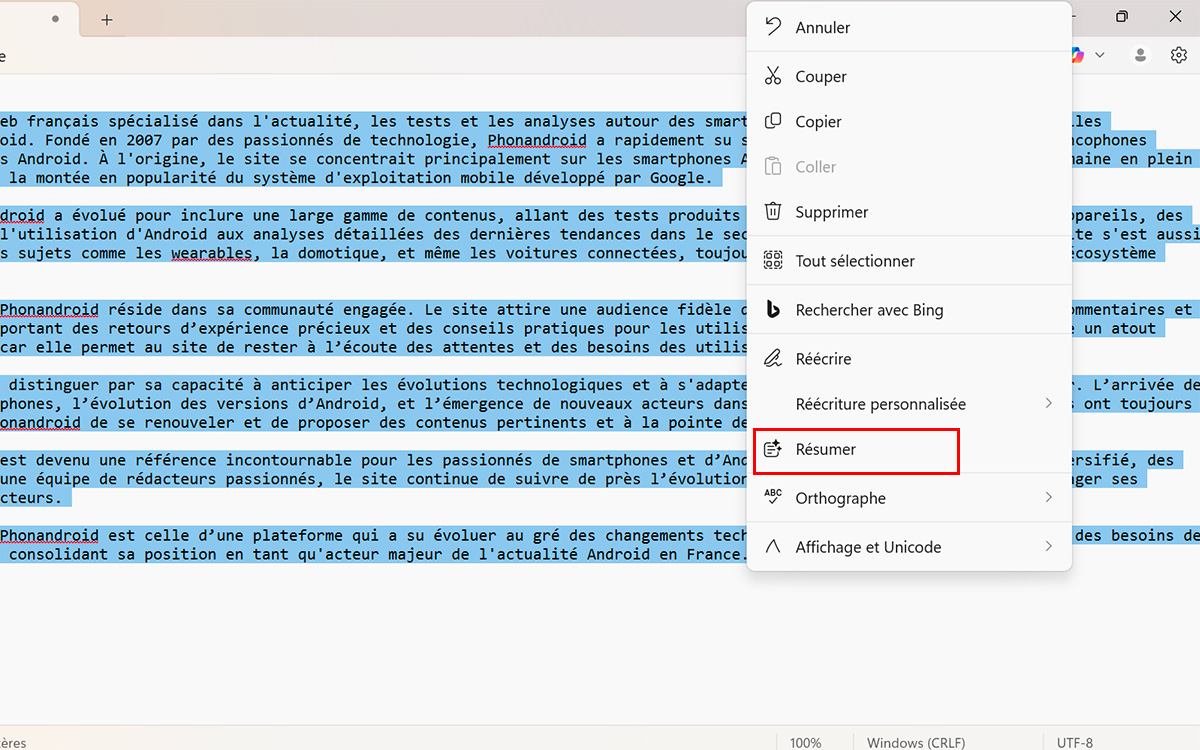The width and height of the screenshot is (1200, 750).
Task: Click the Réécrire pen icon
Action: coord(773,358)
